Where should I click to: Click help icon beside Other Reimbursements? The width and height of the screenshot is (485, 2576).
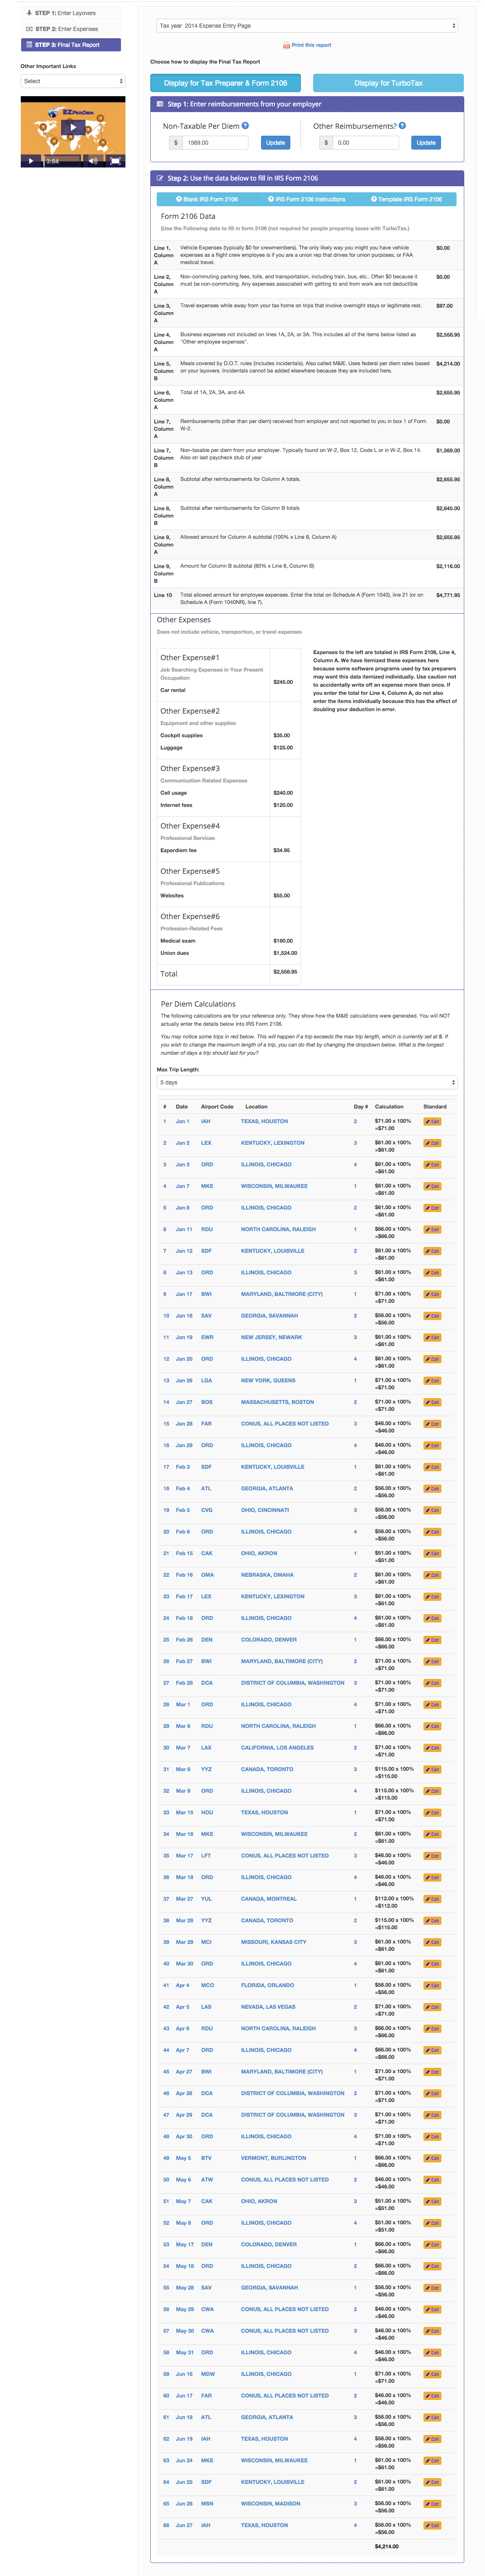[x=402, y=126]
